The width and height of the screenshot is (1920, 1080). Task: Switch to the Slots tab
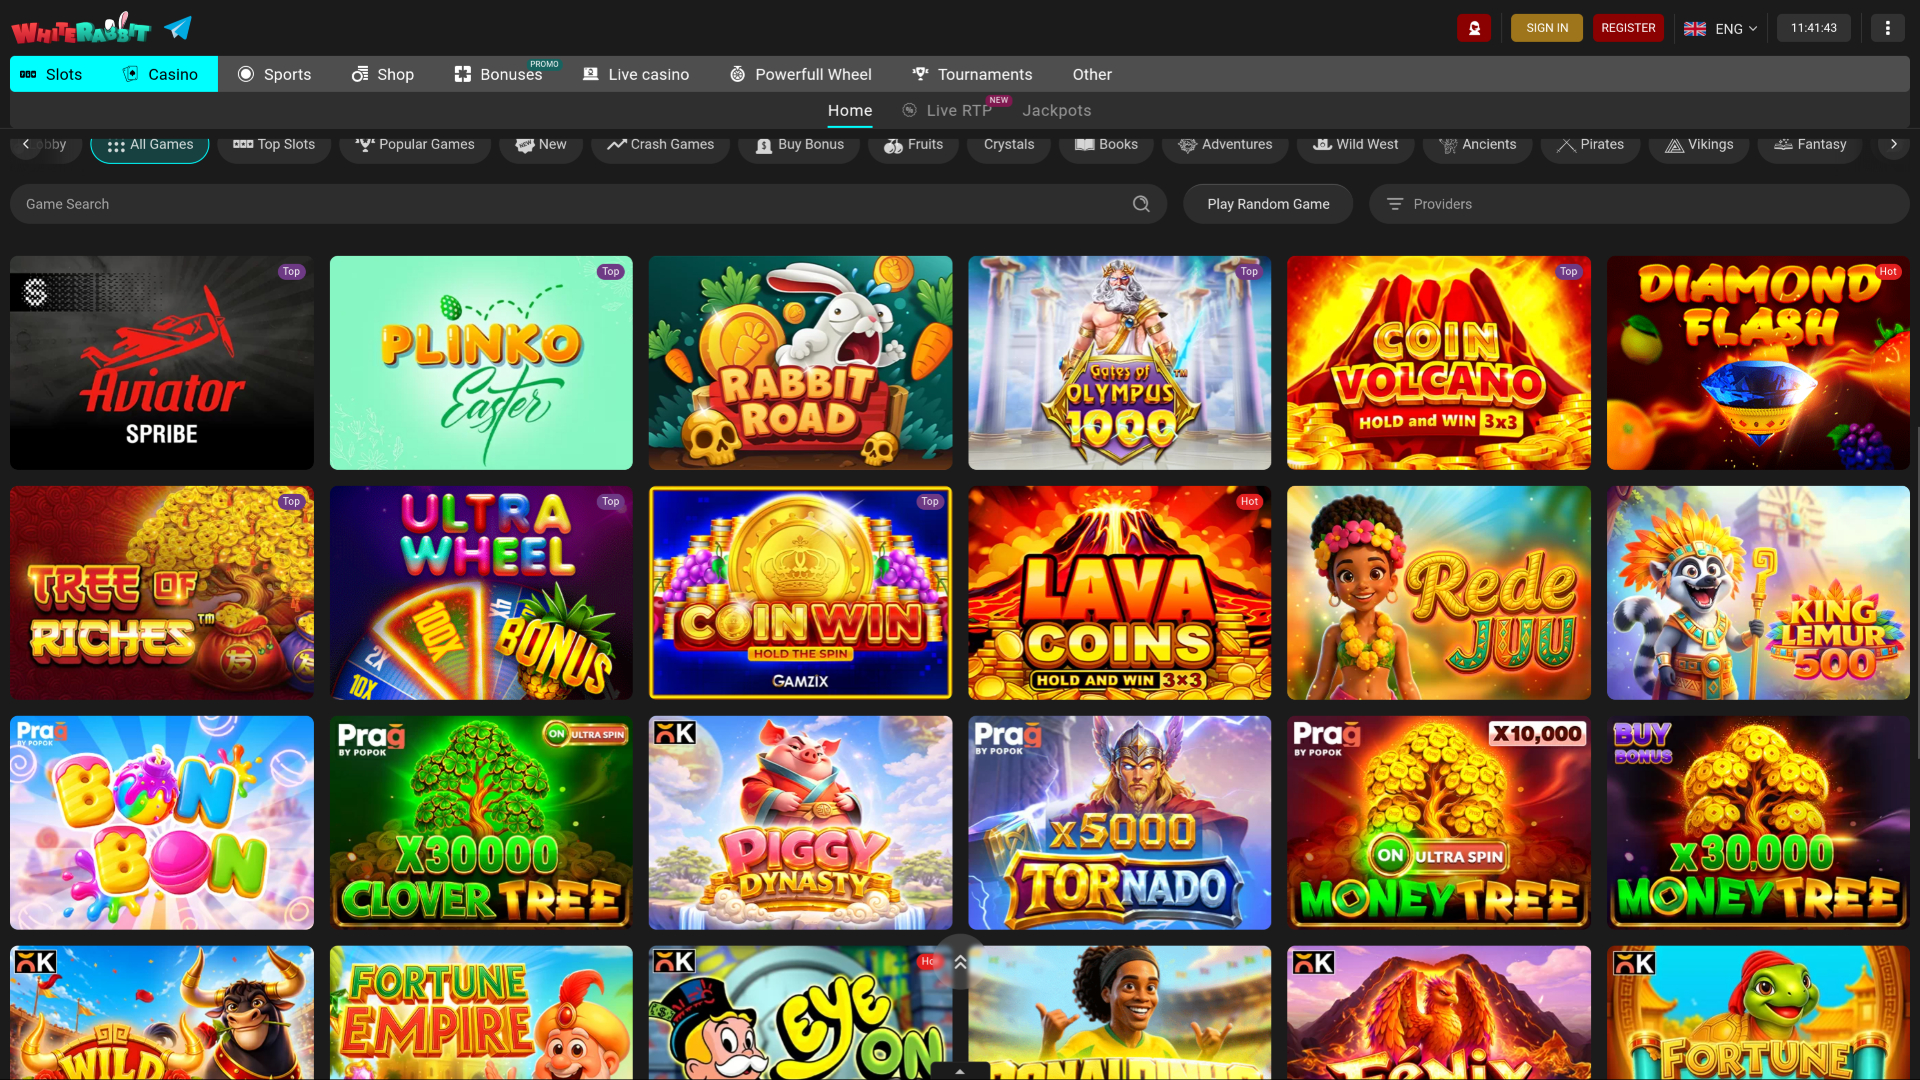tap(52, 74)
